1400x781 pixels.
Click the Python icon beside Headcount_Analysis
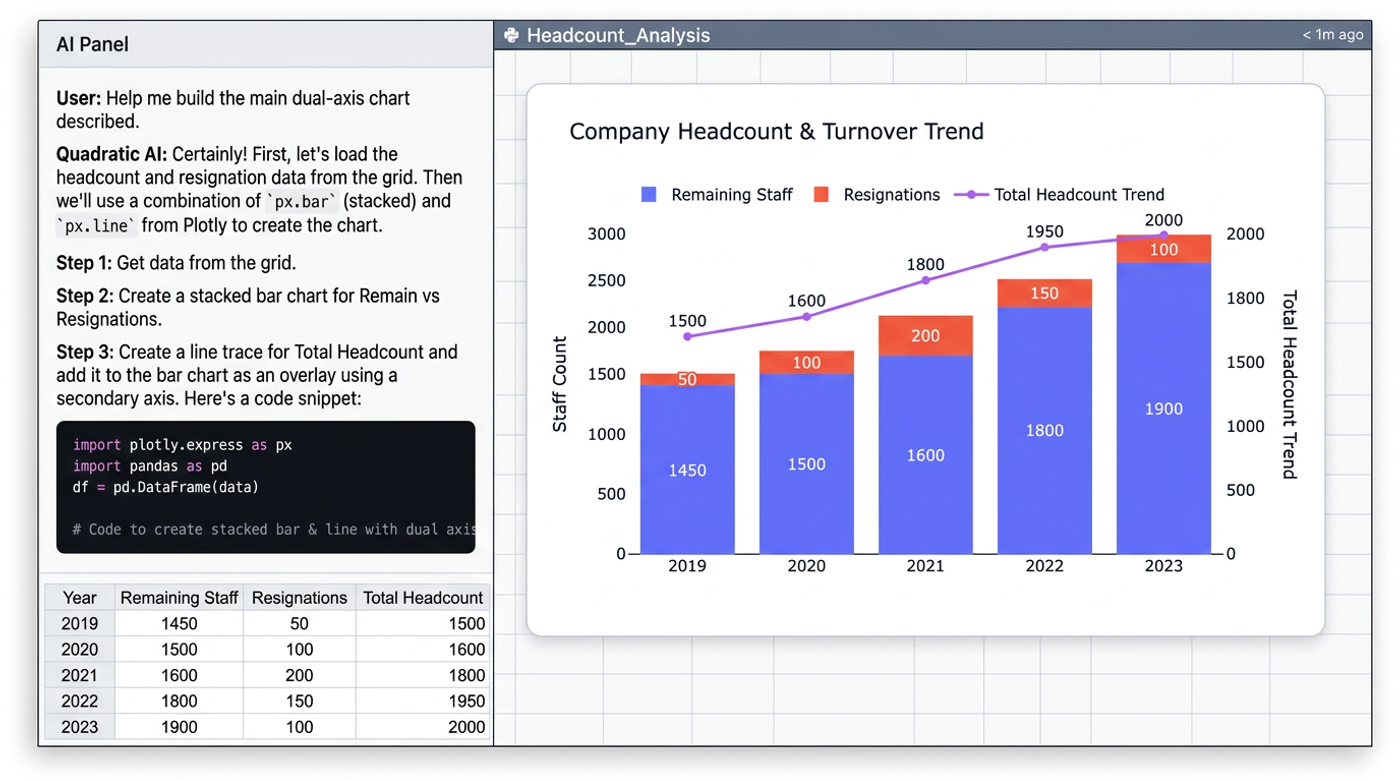[511, 35]
